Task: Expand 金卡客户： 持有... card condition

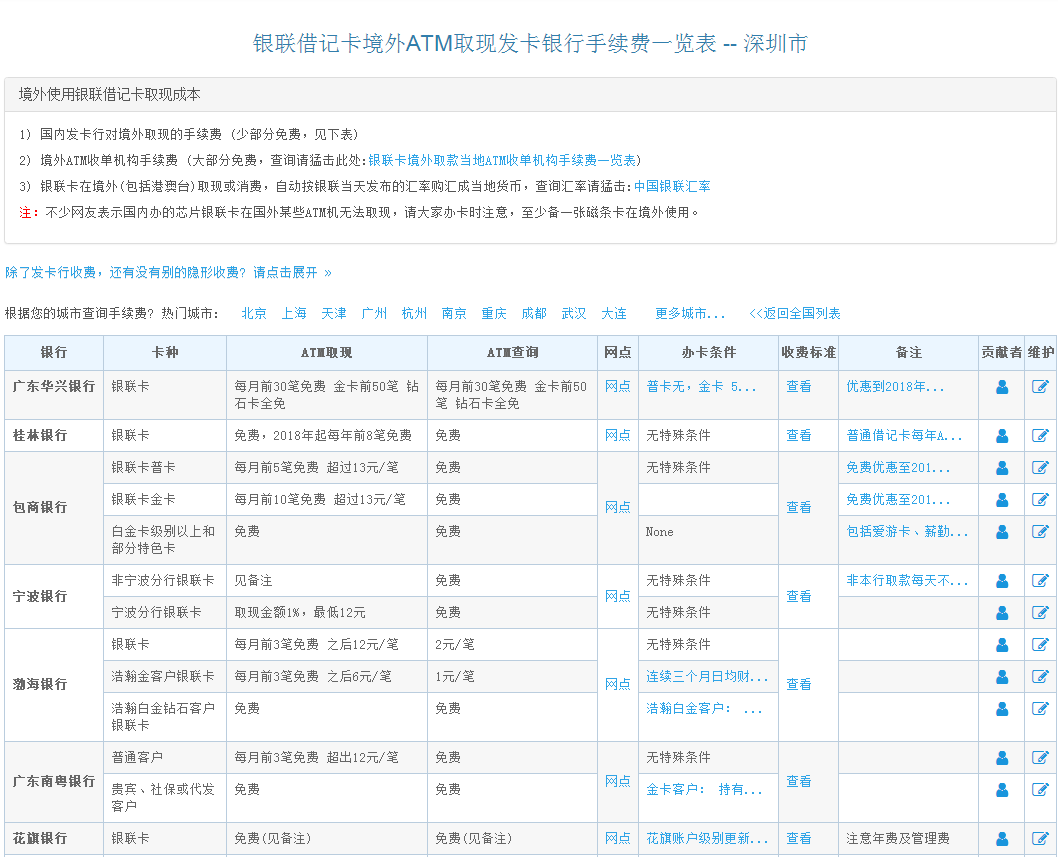Action: 704,790
